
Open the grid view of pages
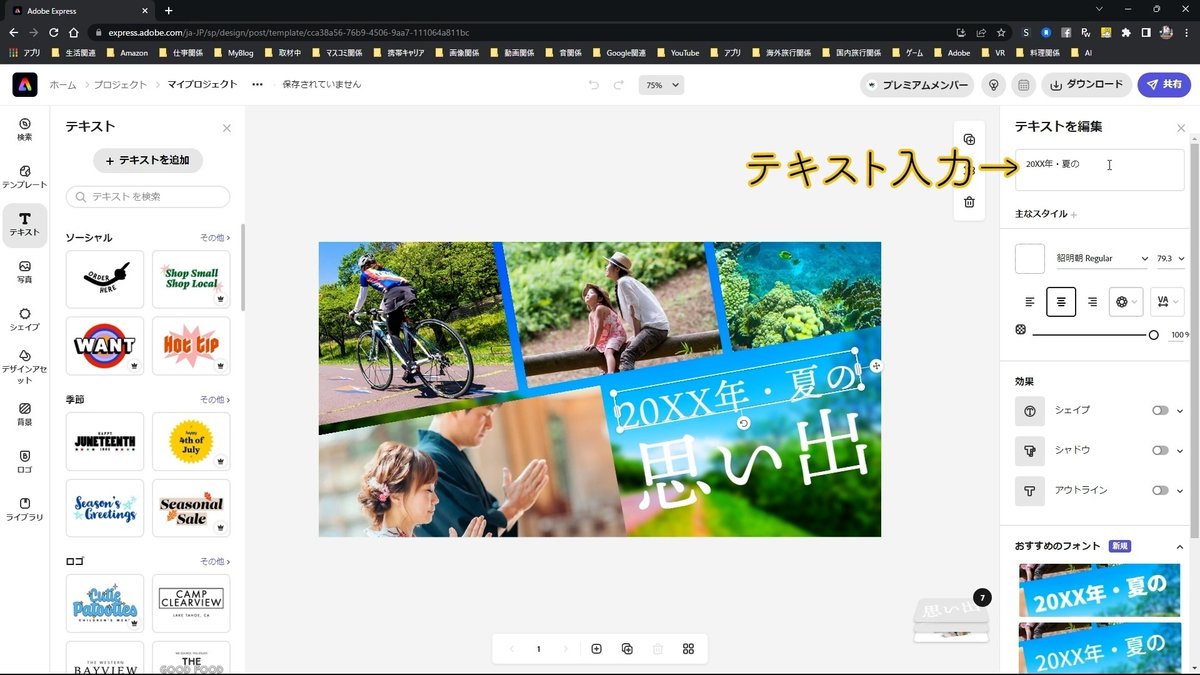(x=688, y=649)
